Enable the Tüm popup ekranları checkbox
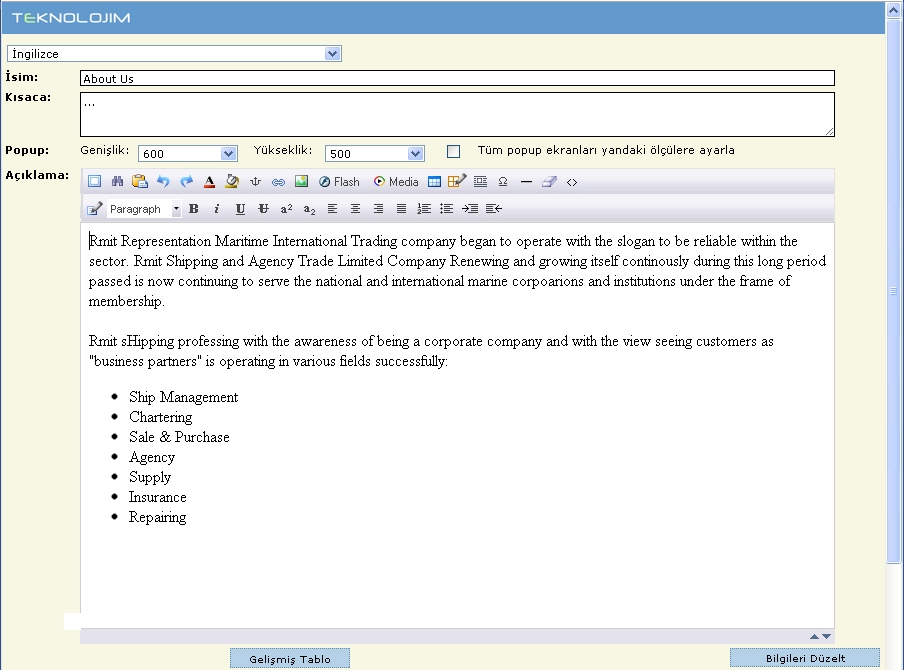 coord(454,152)
